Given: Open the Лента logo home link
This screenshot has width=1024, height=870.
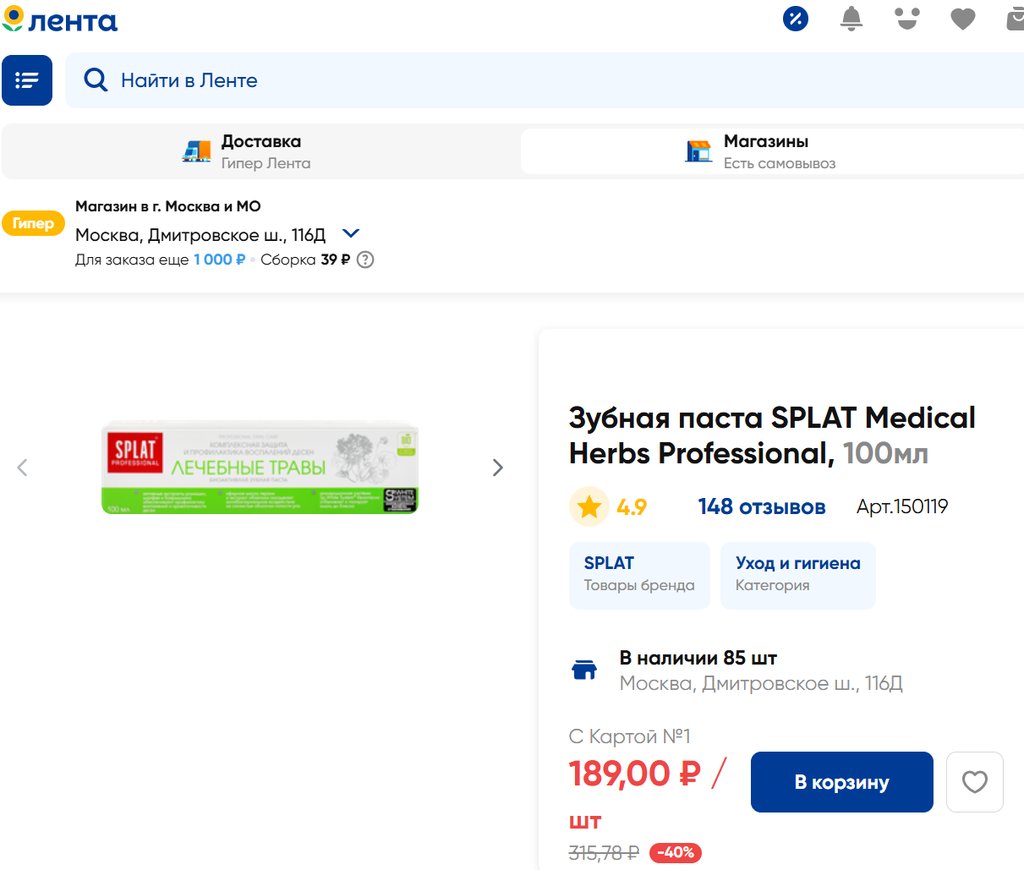Looking at the screenshot, I should pyautogui.click(x=59, y=20).
